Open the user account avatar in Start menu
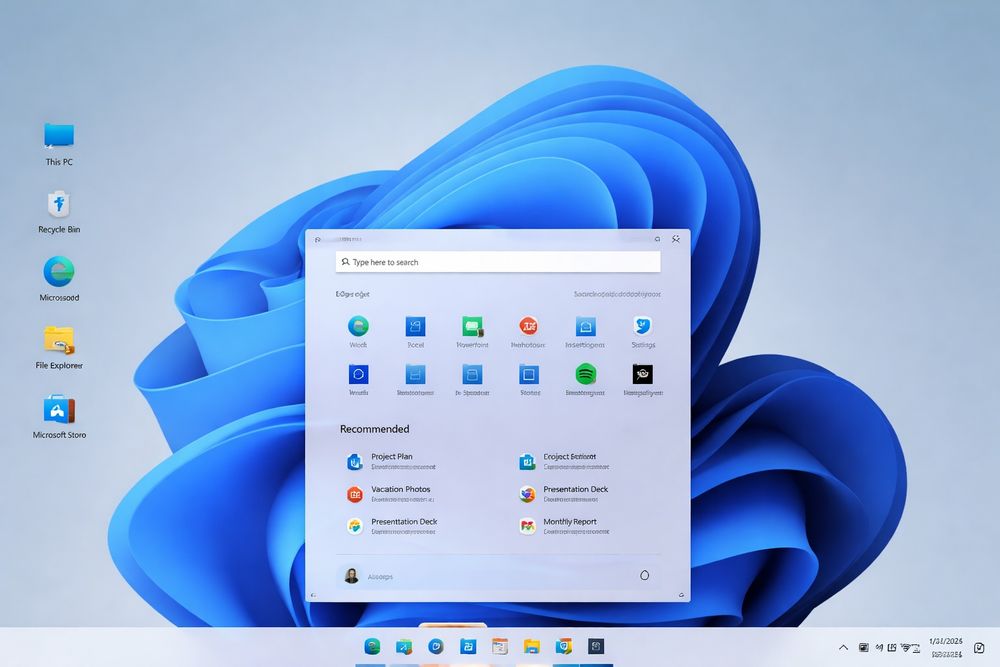Viewport: 1000px width, 667px height. click(351, 576)
